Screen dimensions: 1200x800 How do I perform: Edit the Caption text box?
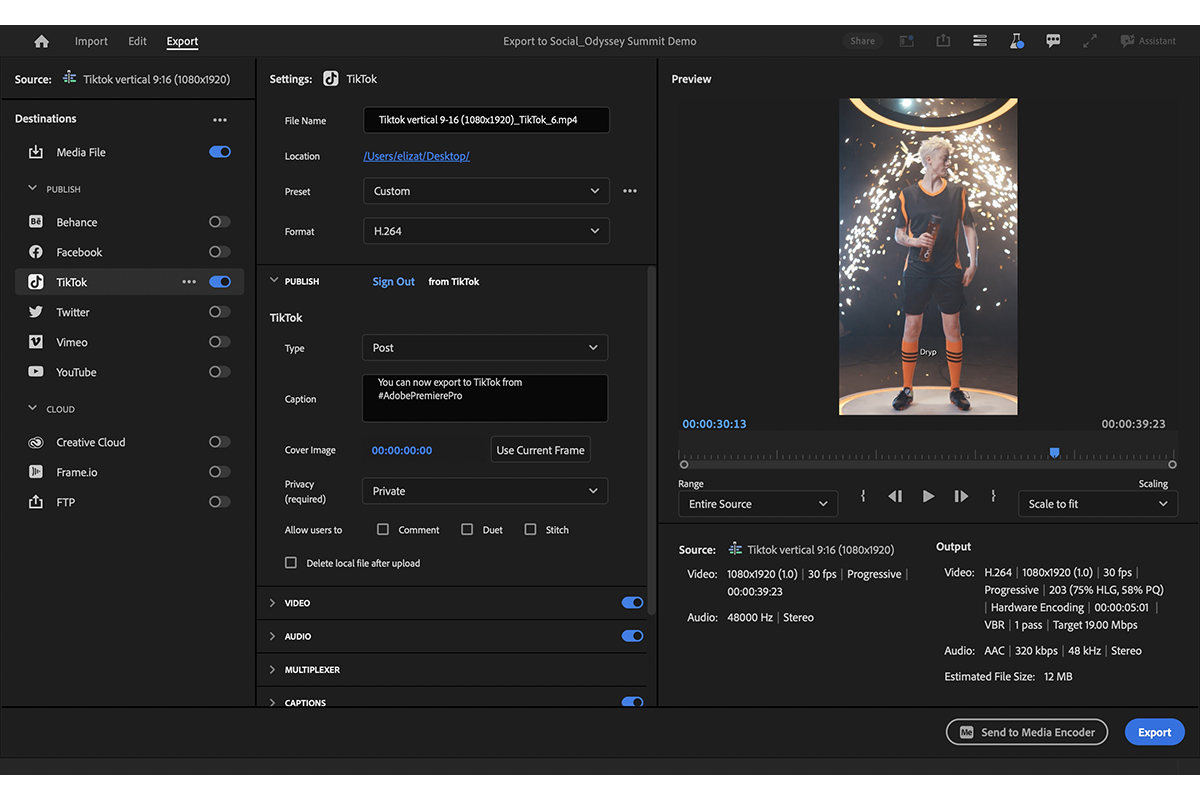click(484, 398)
